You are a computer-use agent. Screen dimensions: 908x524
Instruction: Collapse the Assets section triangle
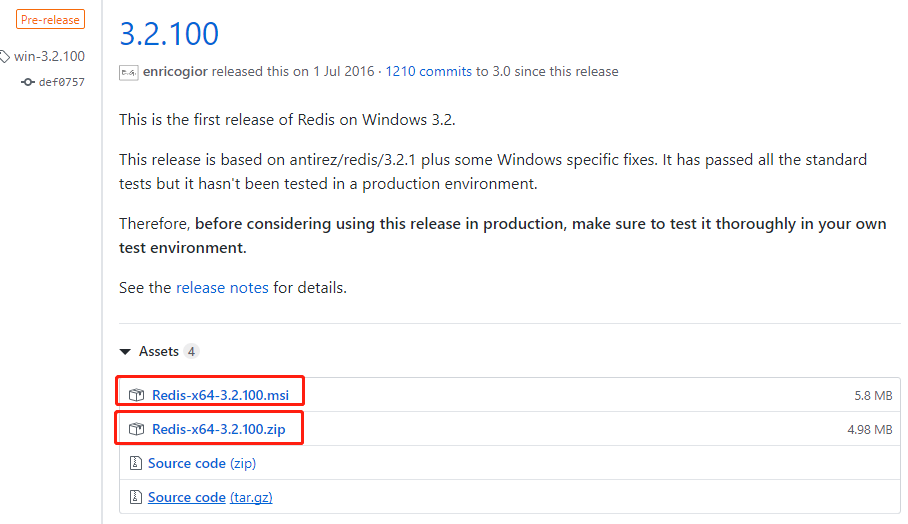(x=125, y=352)
